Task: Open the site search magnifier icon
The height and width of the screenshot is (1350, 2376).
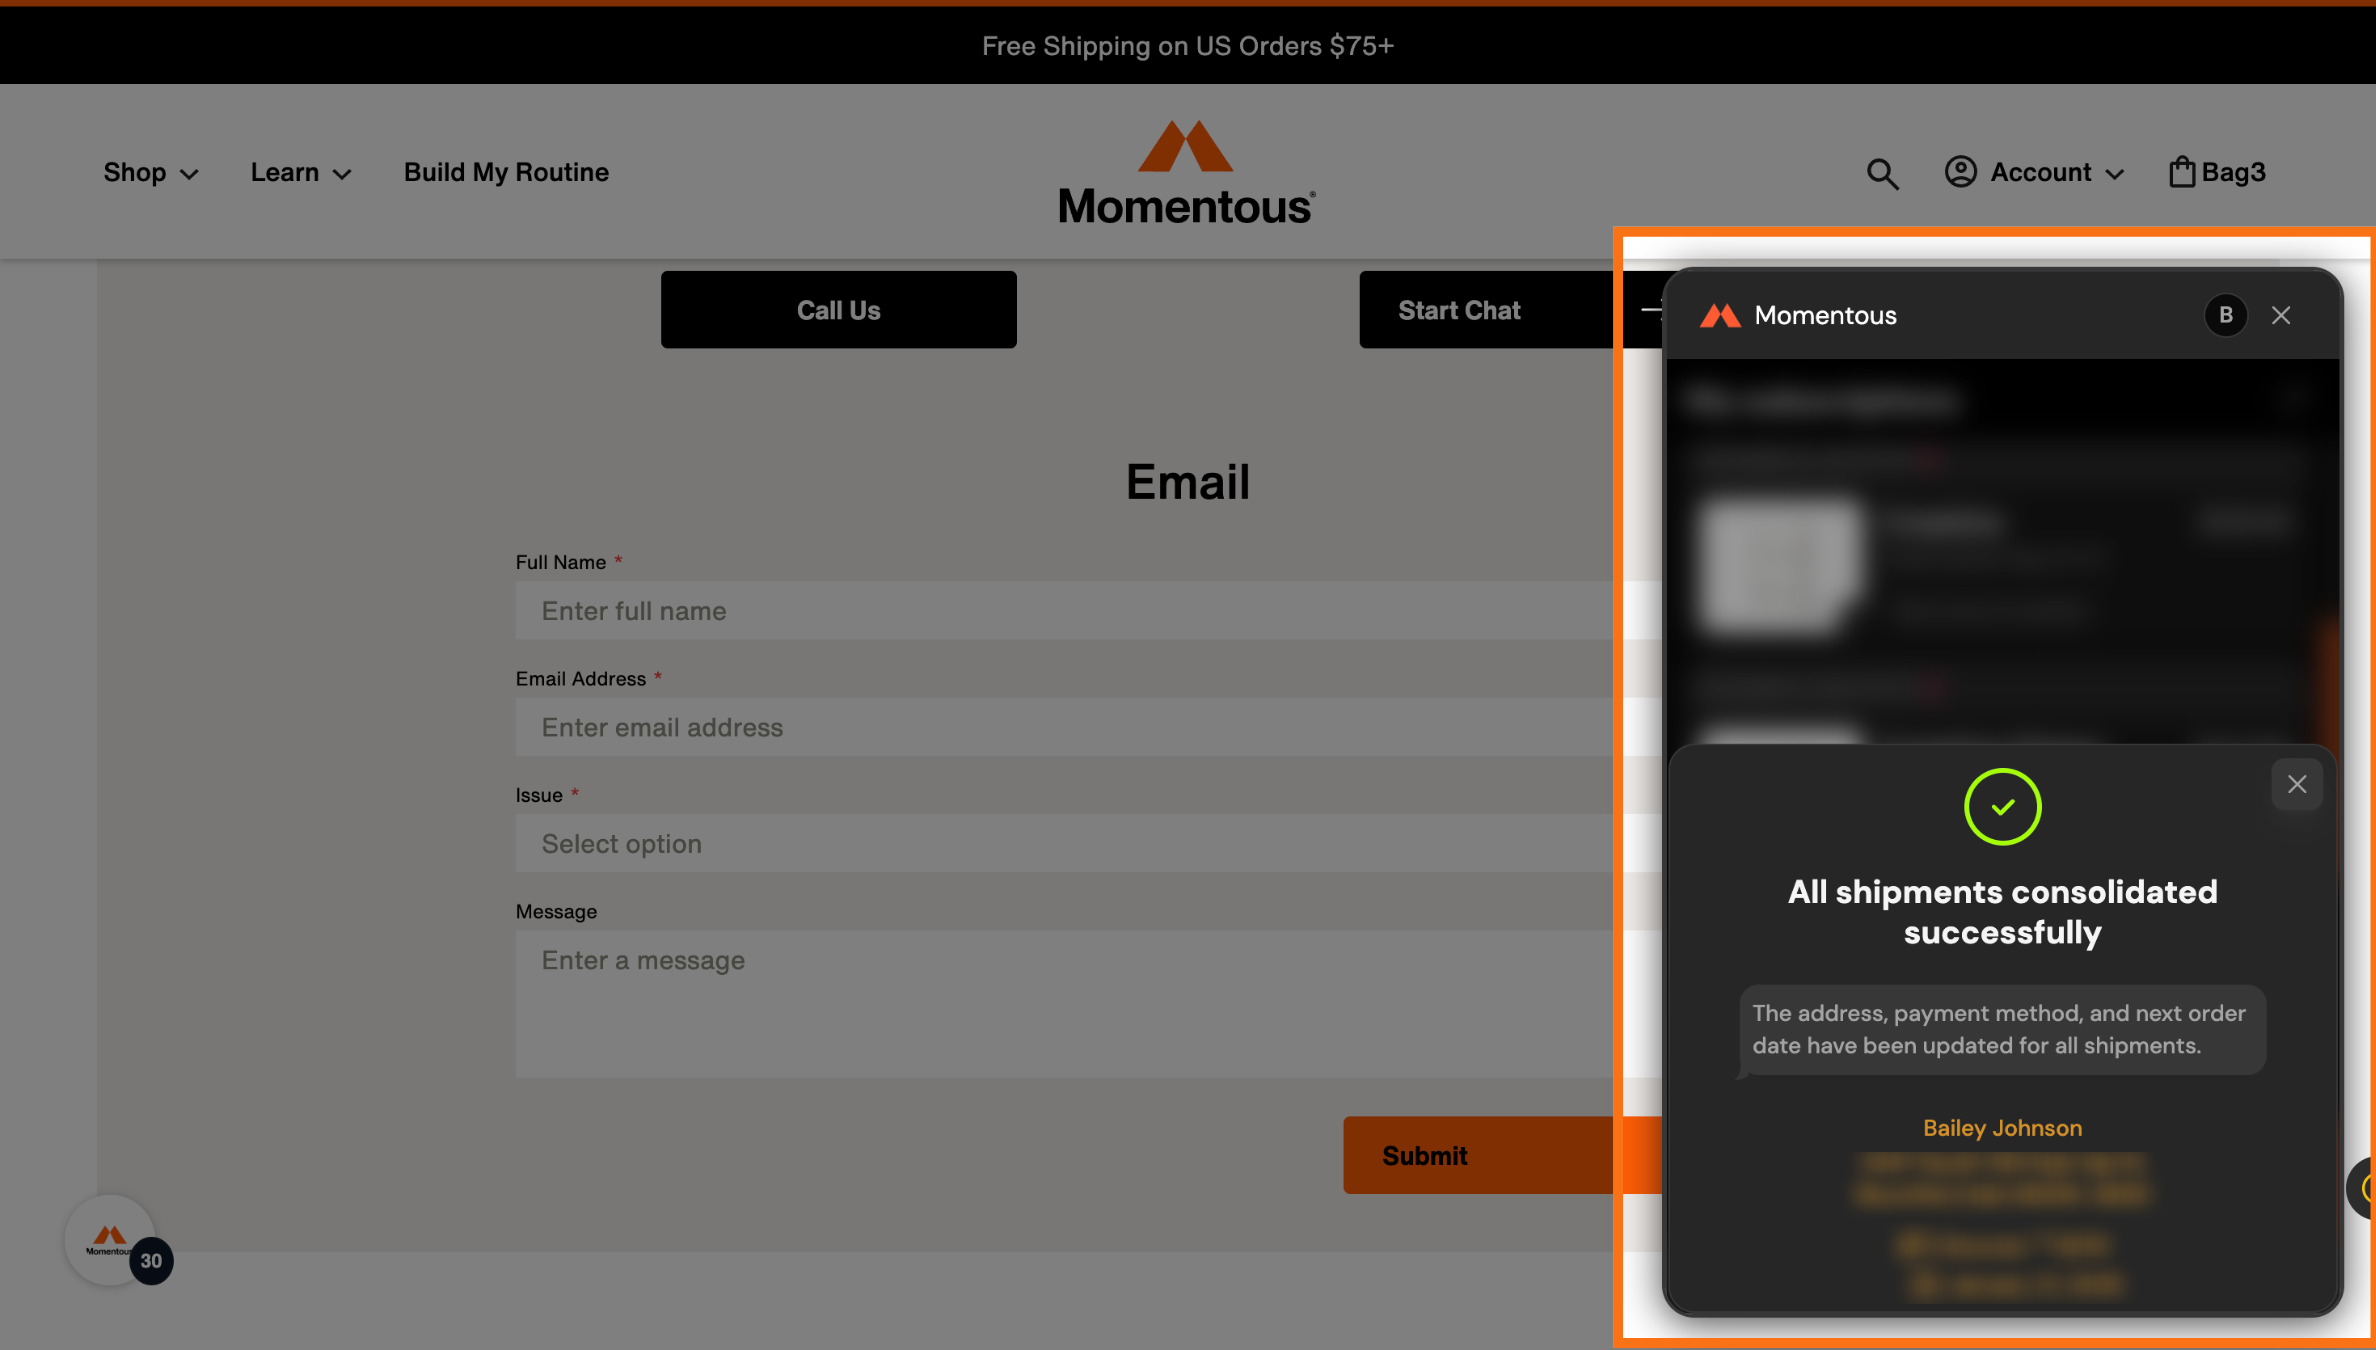Action: pos(1882,173)
